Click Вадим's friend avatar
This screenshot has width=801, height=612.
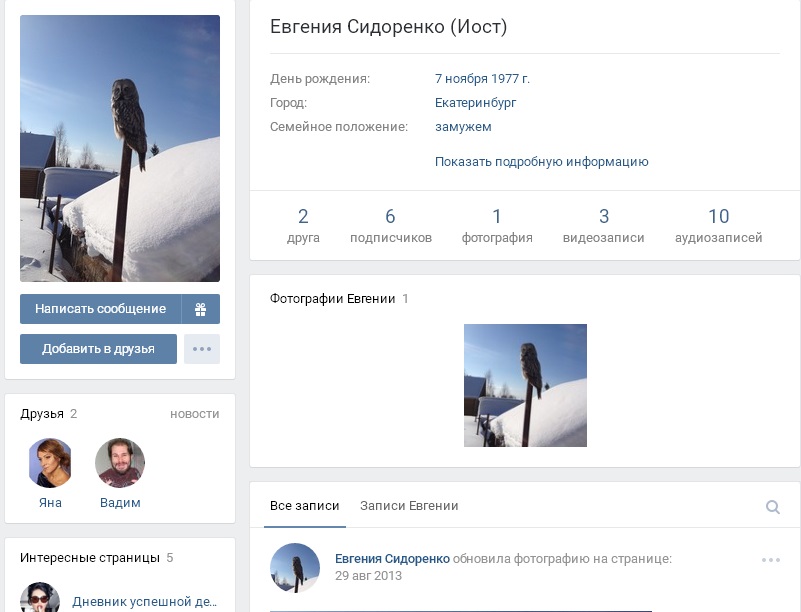click(120, 463)
